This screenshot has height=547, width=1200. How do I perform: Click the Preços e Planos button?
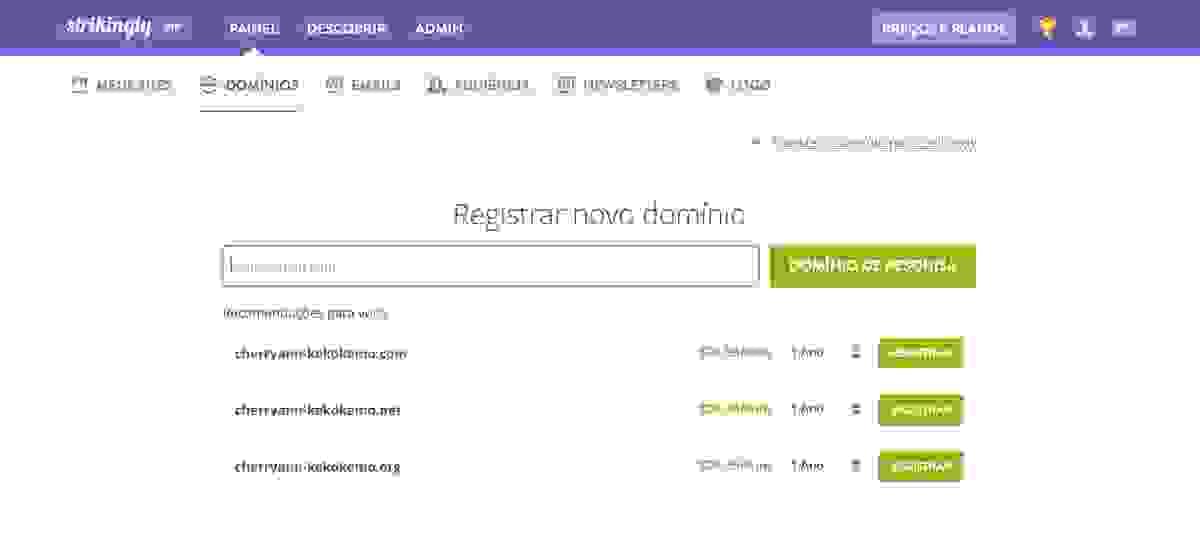click(944, 28)
